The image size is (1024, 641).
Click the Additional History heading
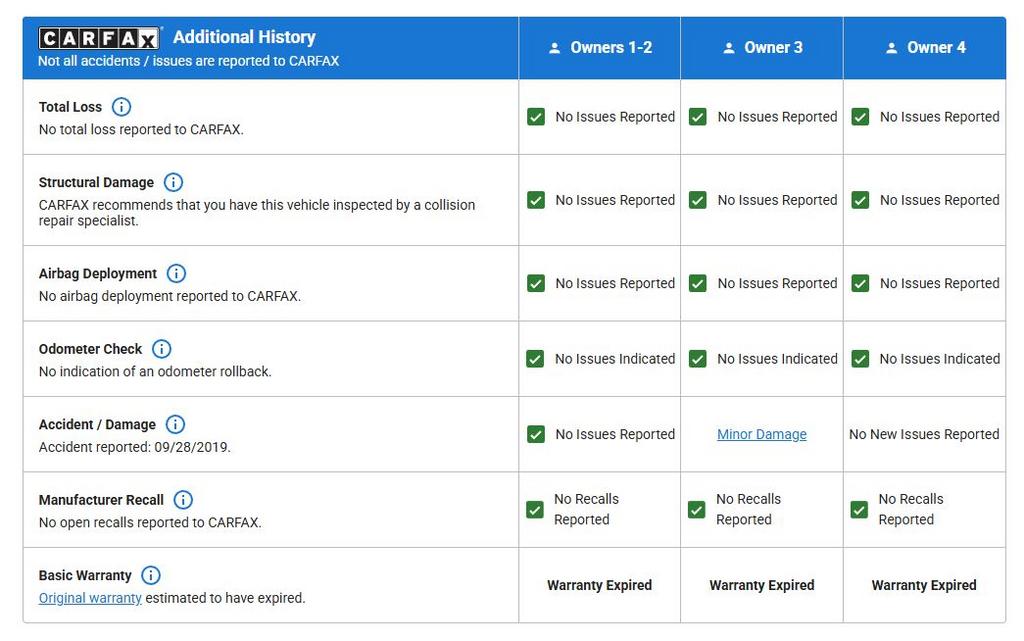[244, 37]
